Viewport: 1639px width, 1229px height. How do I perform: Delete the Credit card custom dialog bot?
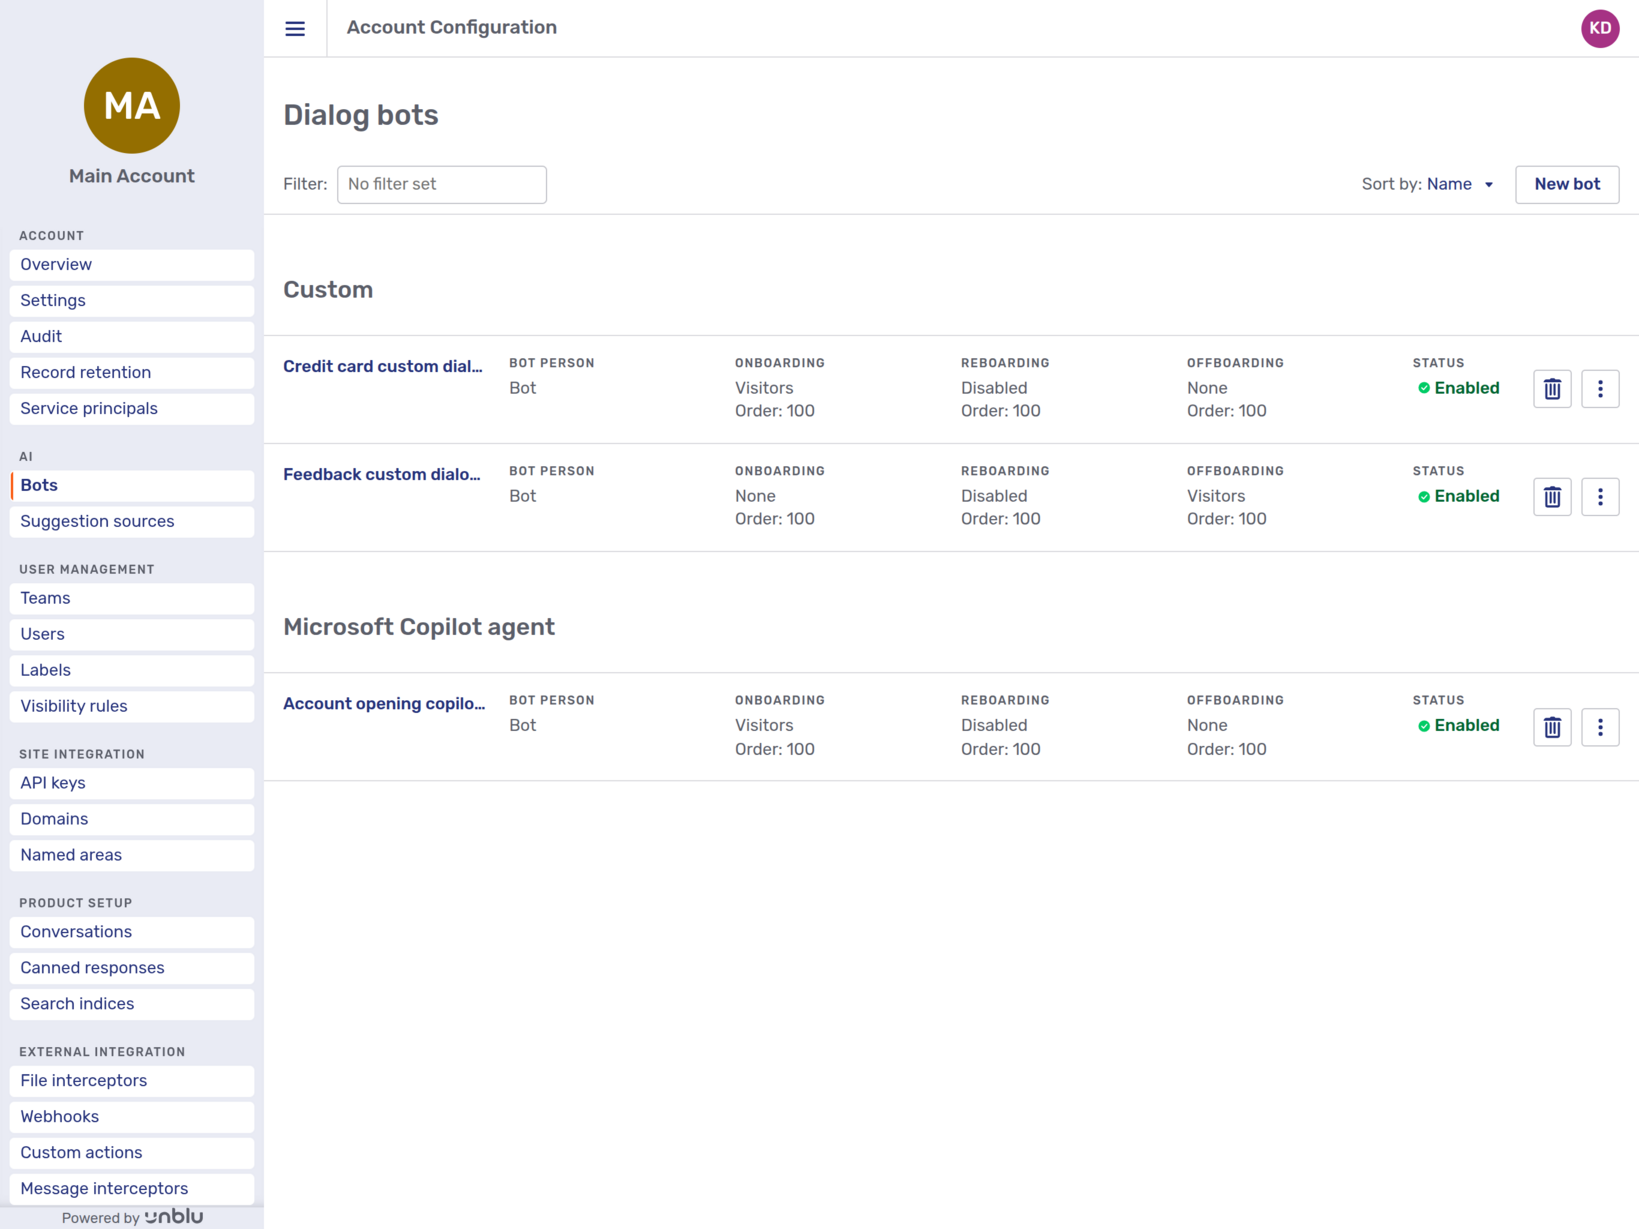(1551, 389)
